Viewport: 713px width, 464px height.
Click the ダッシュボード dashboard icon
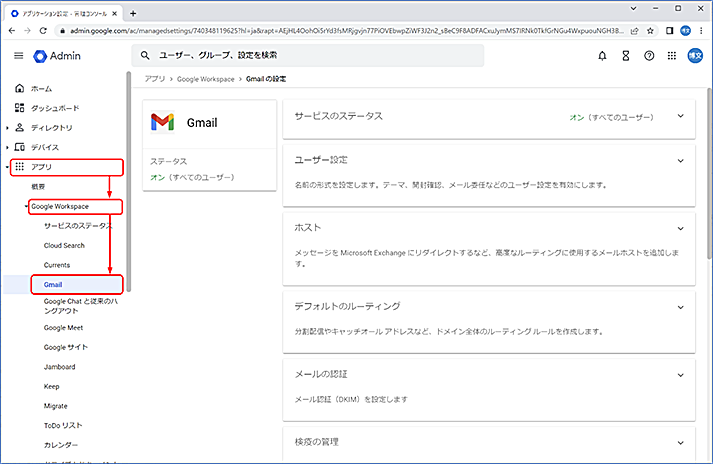(x=19, y=108)
